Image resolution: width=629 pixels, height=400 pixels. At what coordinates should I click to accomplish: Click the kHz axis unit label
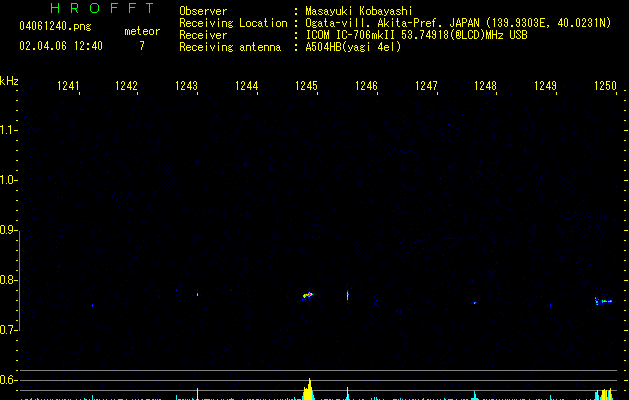click(9, 81)
